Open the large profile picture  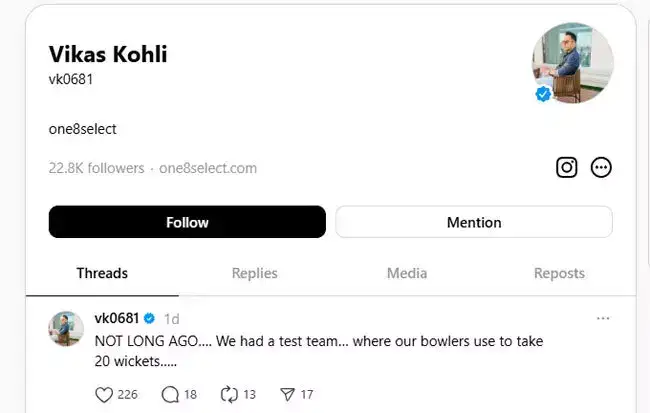point(573,63)
